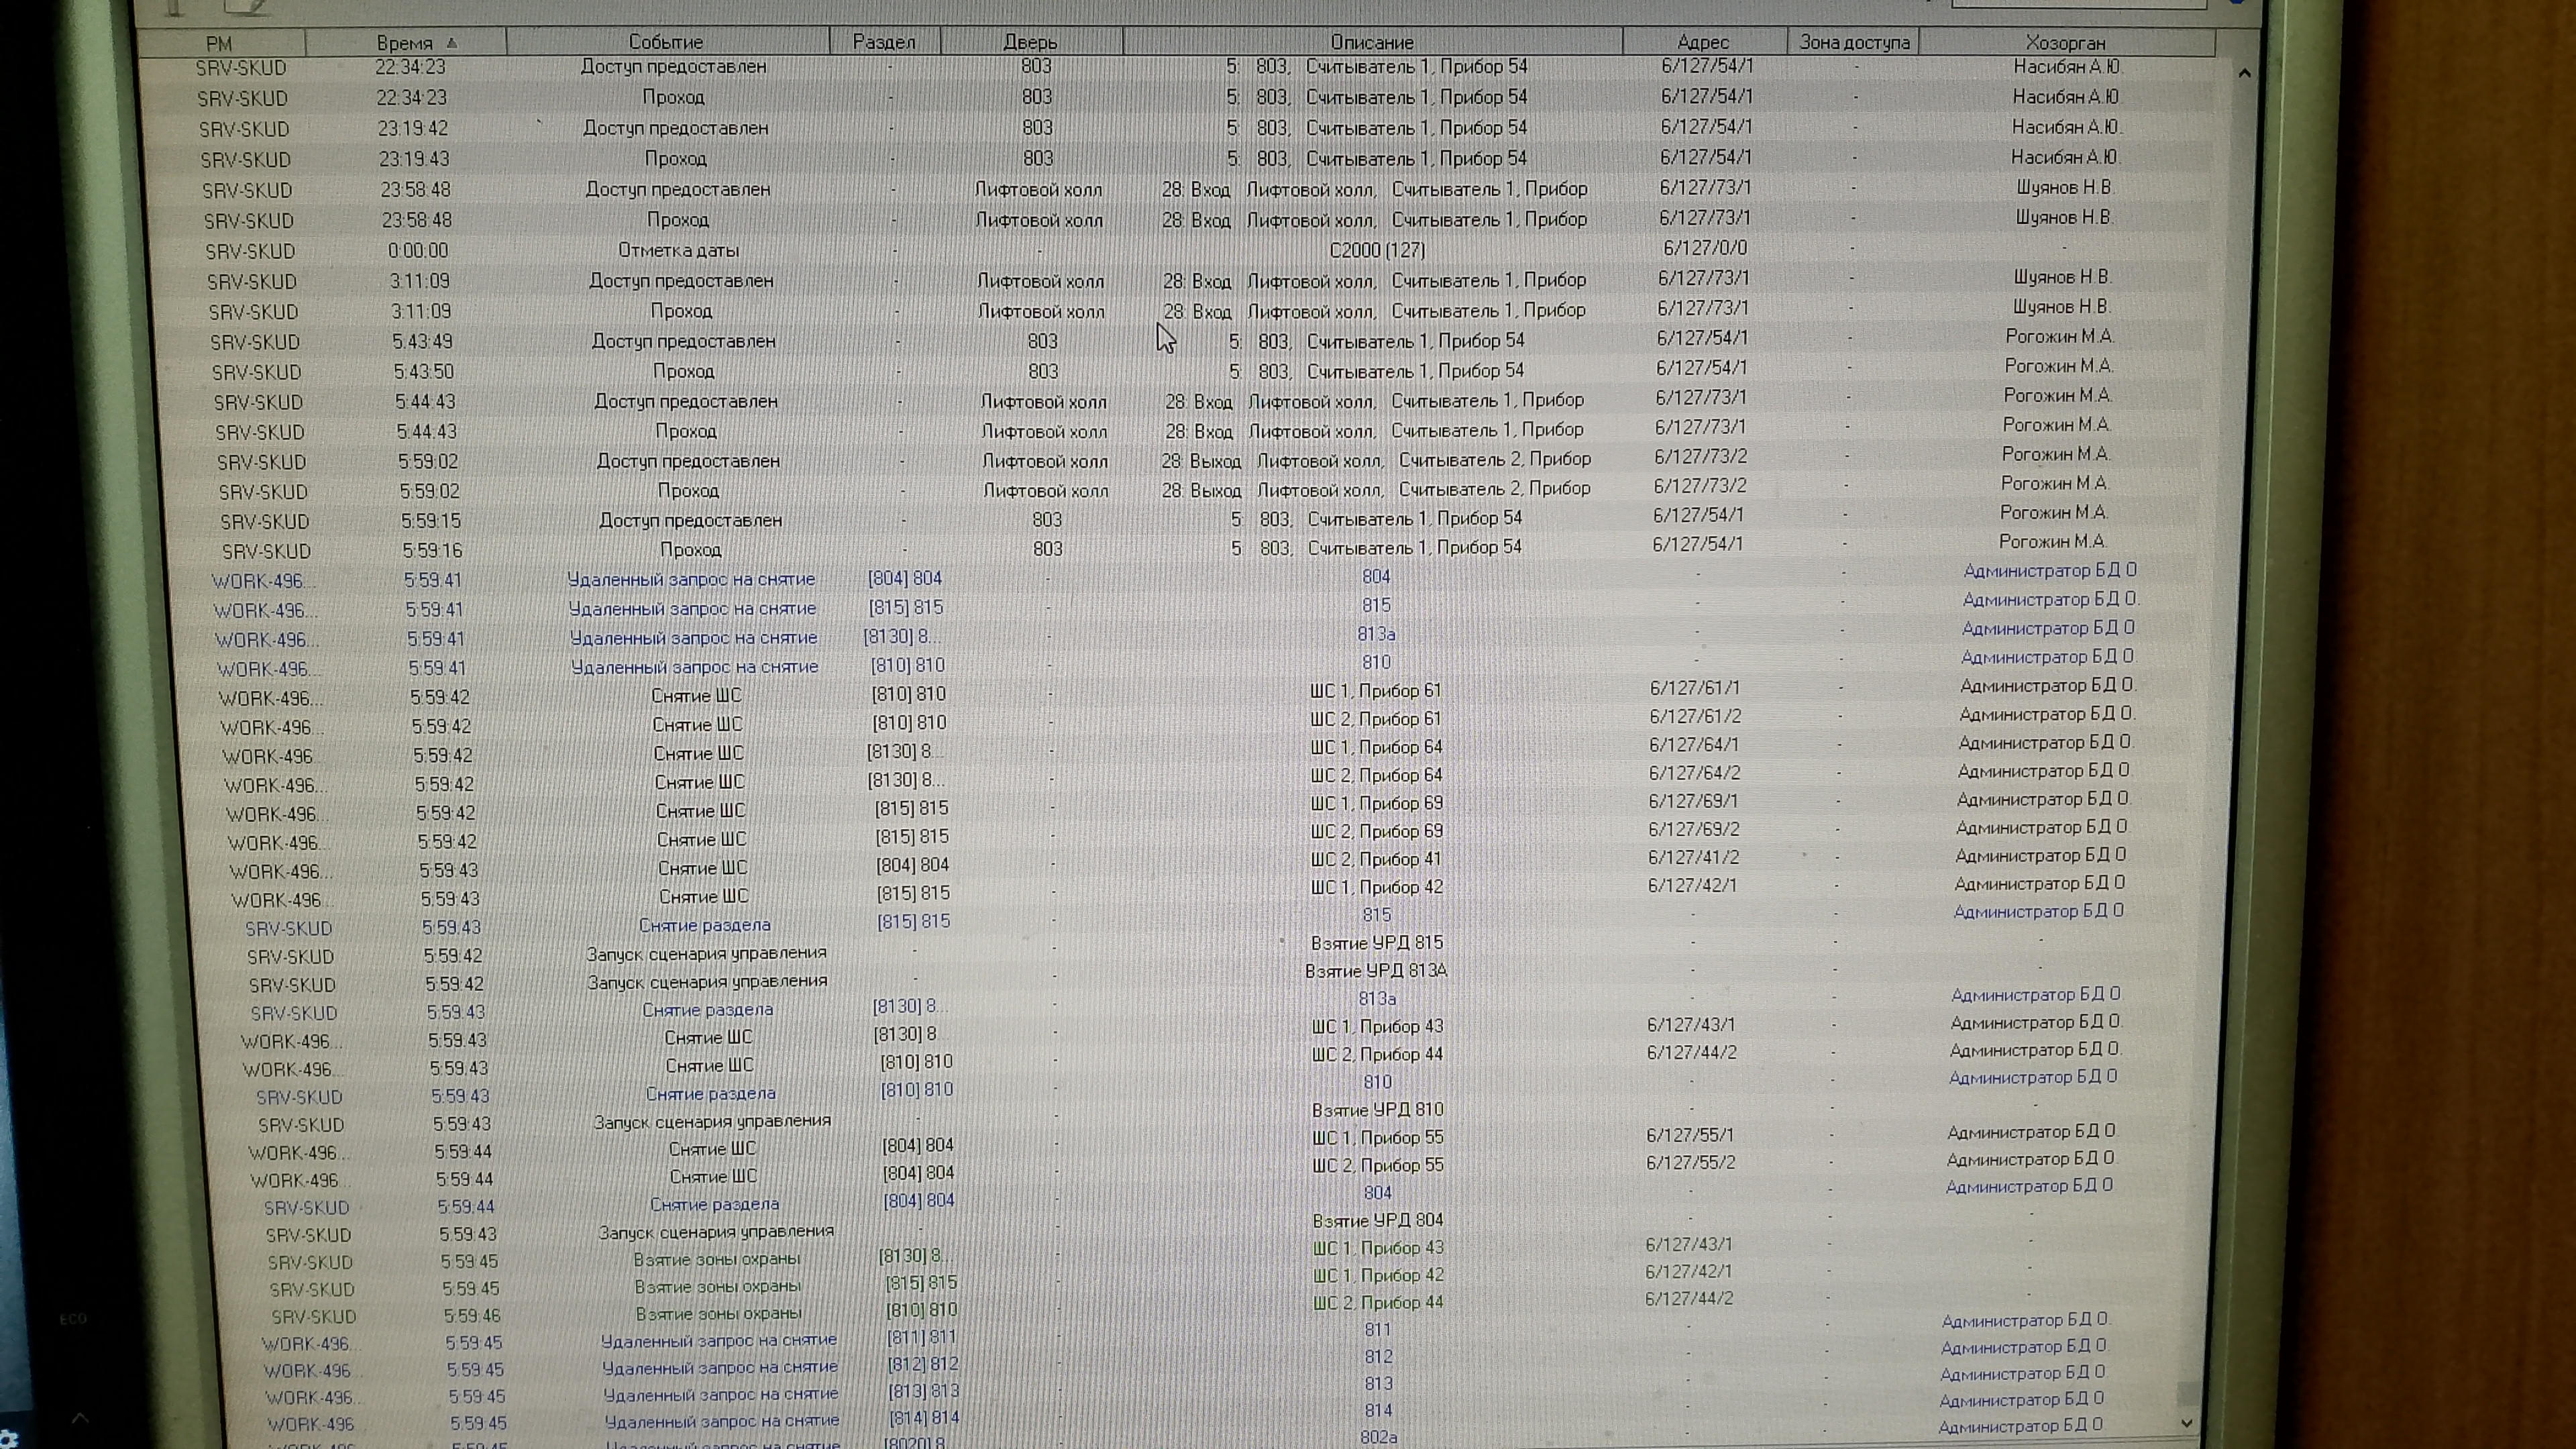Click the Хозорган column header
The image size is (2576, 1449).
(2065, 43)
